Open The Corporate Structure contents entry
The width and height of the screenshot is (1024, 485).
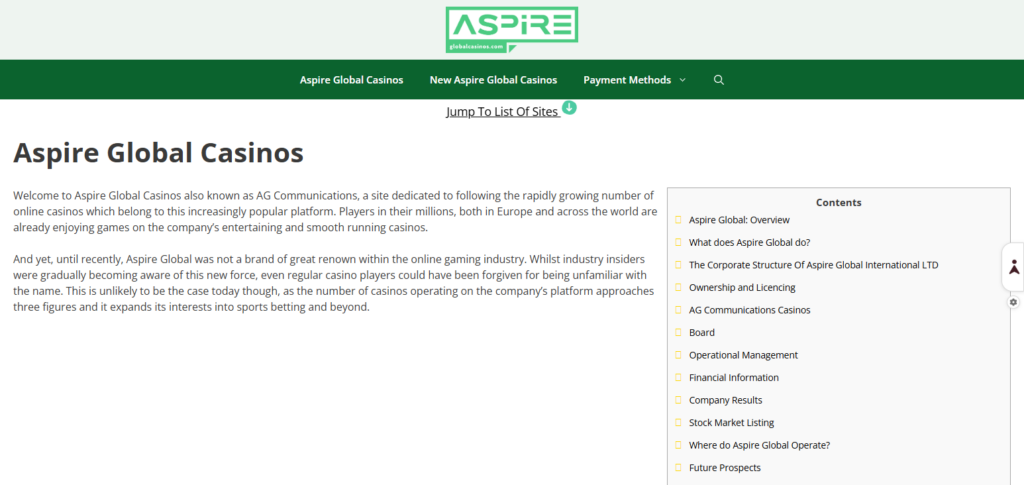(813, 265)
